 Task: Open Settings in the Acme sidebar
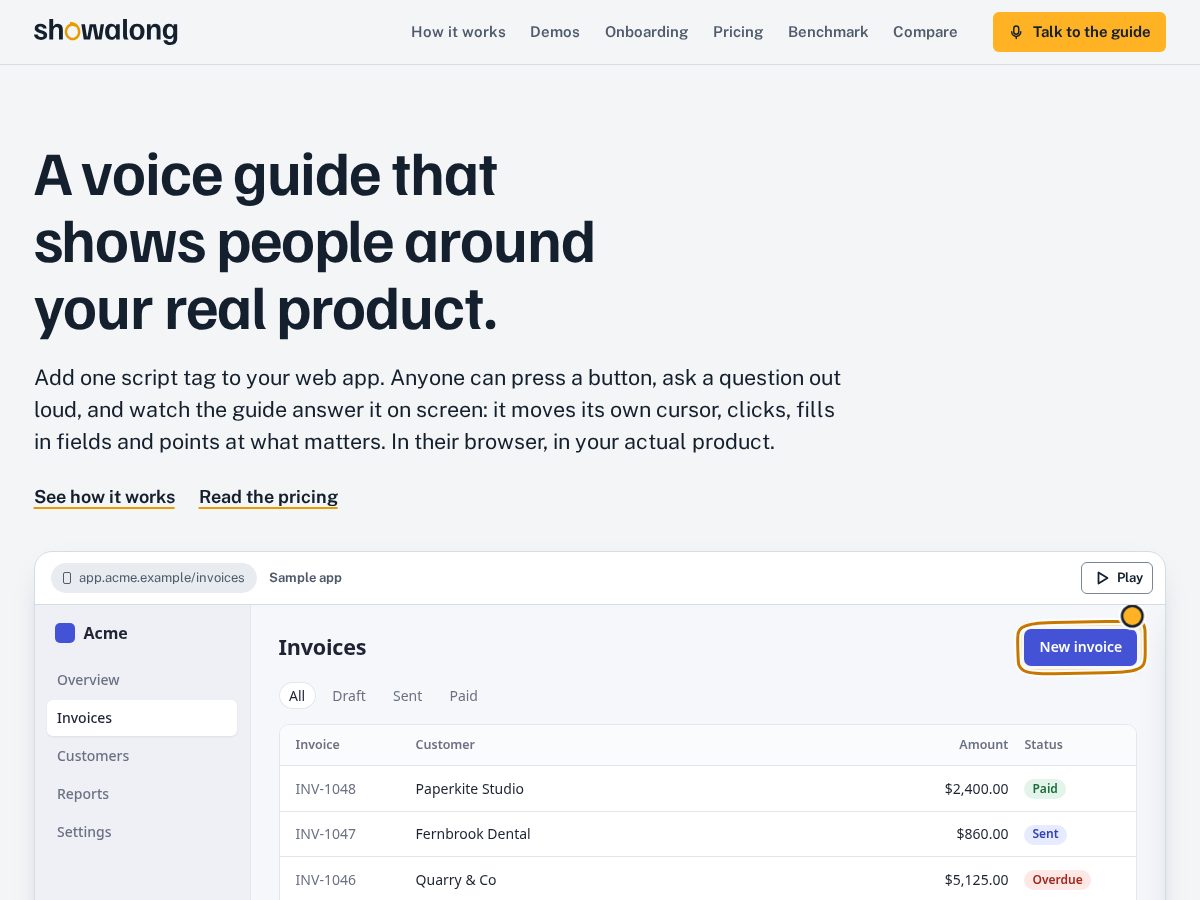(142, 832)
